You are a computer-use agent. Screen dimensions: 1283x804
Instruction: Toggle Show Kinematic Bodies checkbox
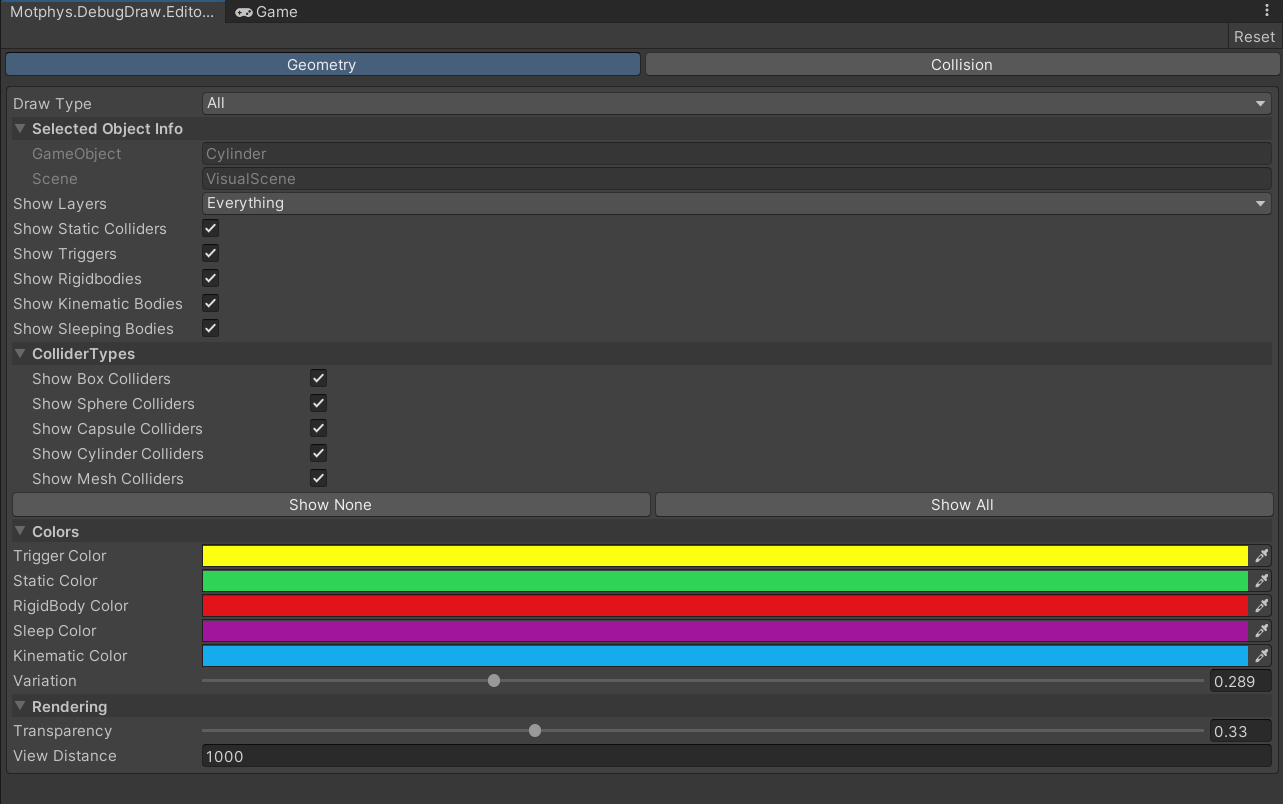point(211,303)
